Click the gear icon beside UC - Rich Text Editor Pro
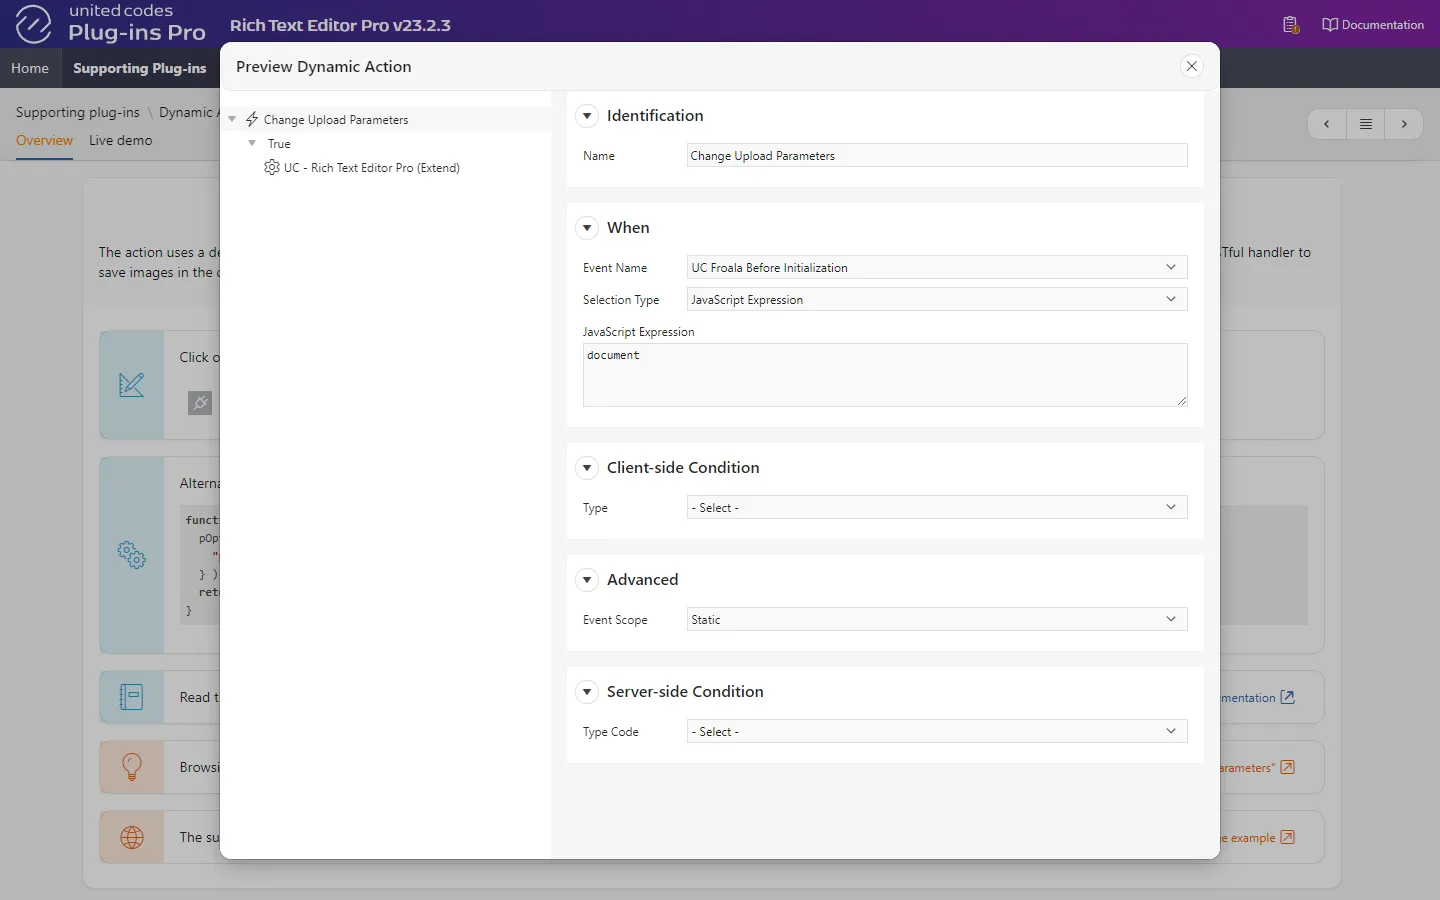The height and width of the screenshot is (900, 1440). (271, 167)
